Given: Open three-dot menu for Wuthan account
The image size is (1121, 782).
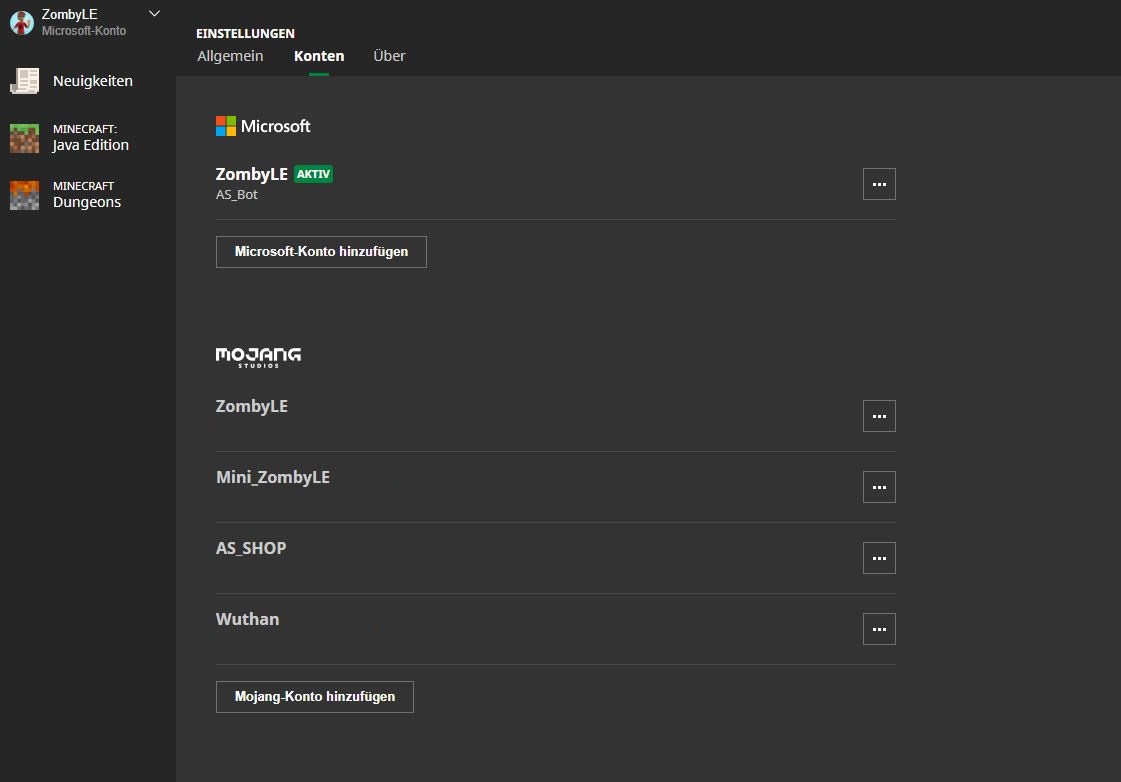Looking at the screenshot, I should 879,629.
